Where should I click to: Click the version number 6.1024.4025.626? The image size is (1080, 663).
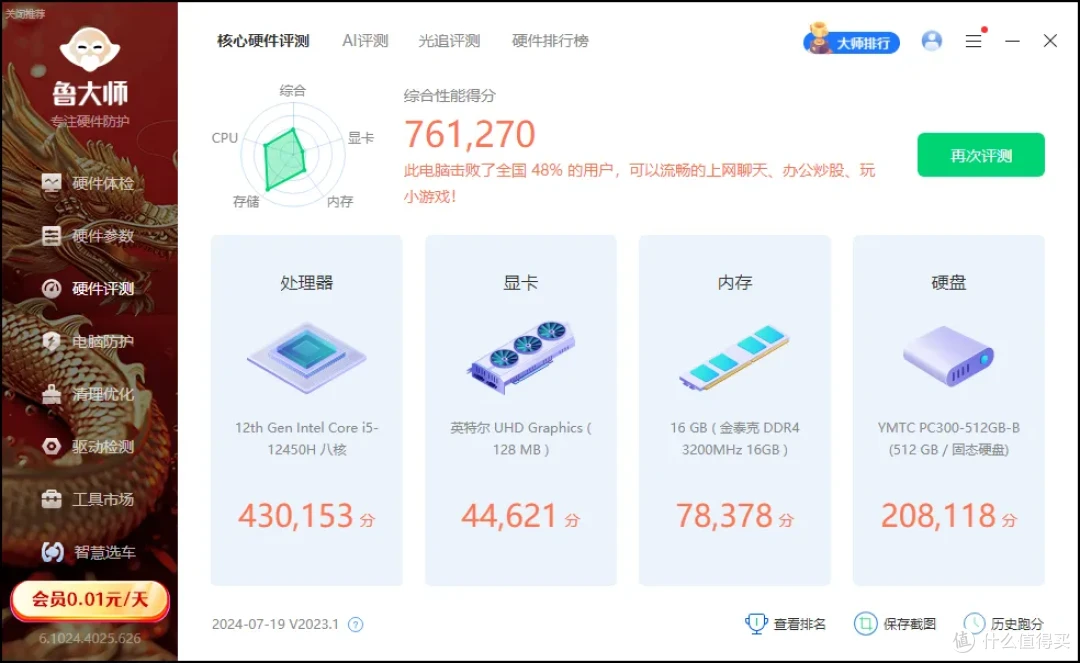(x=90, y=638)
